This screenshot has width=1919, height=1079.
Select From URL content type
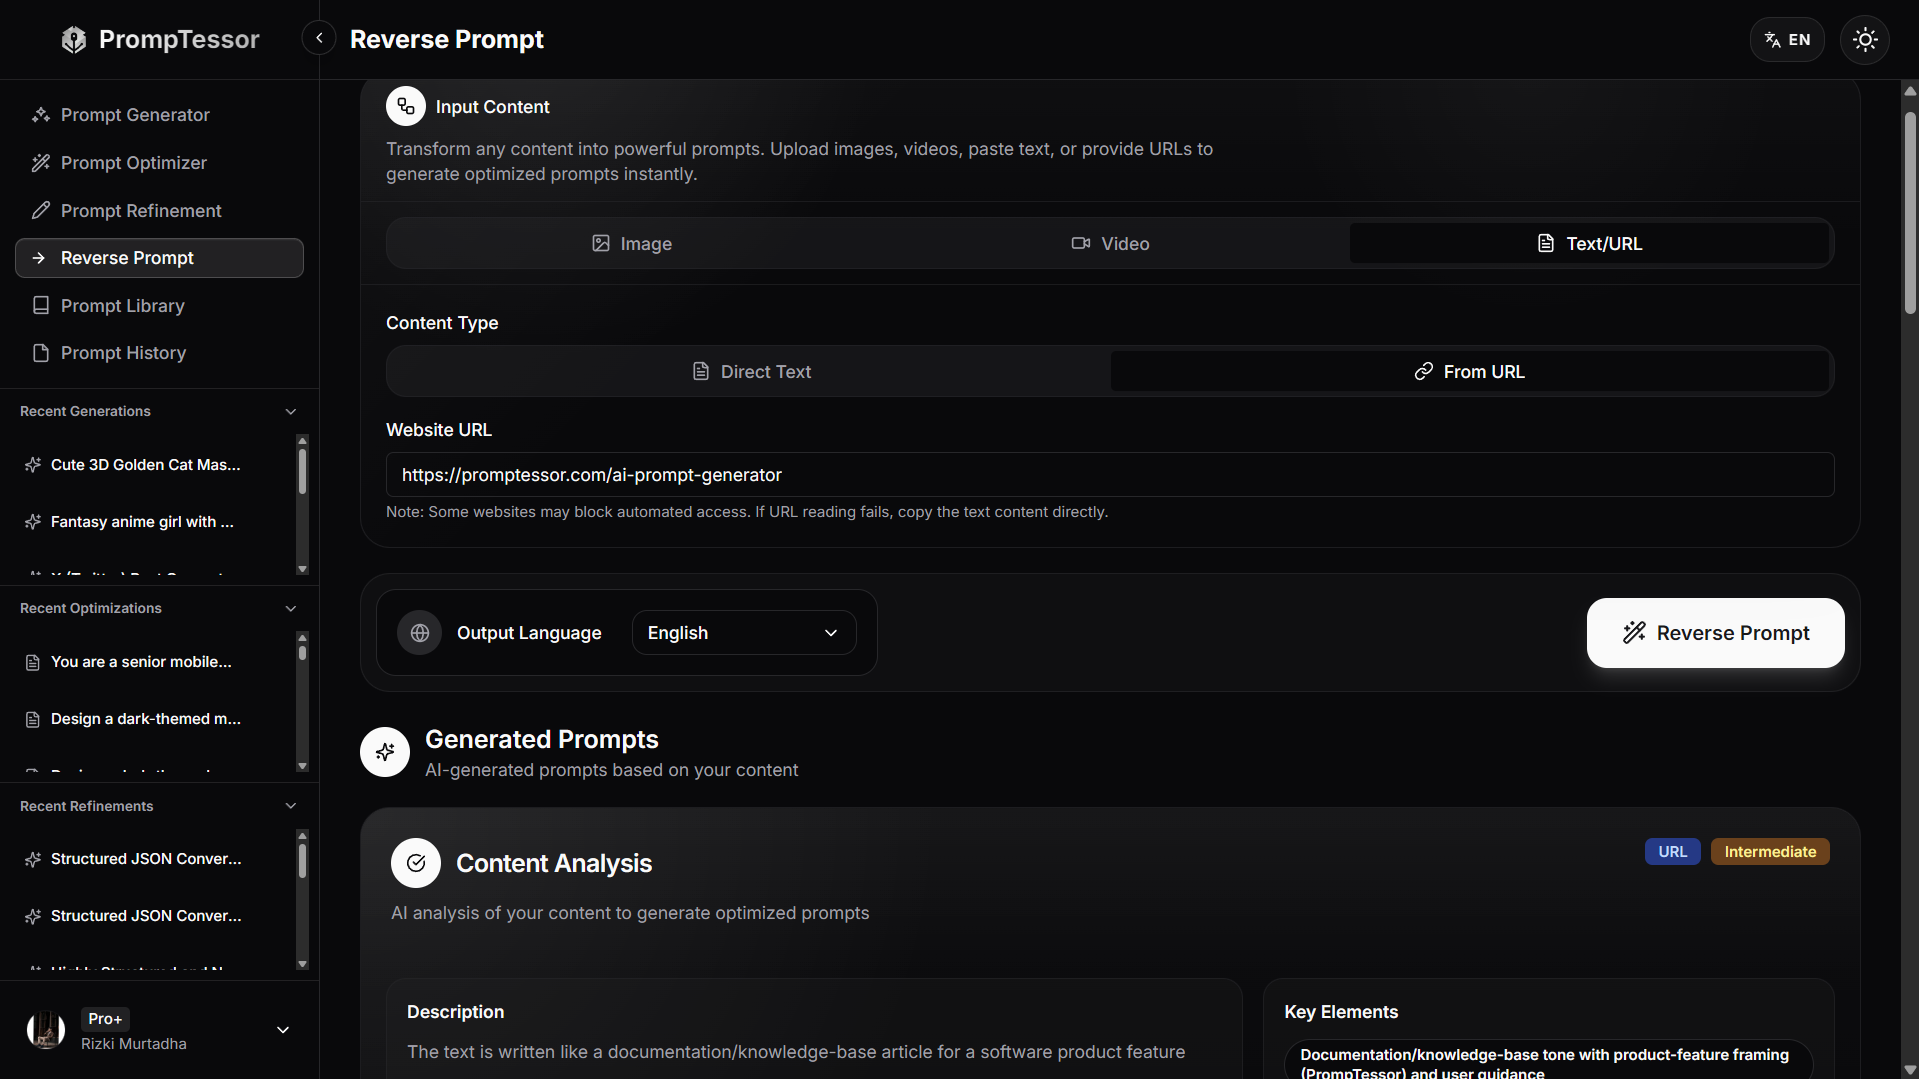1470,372
